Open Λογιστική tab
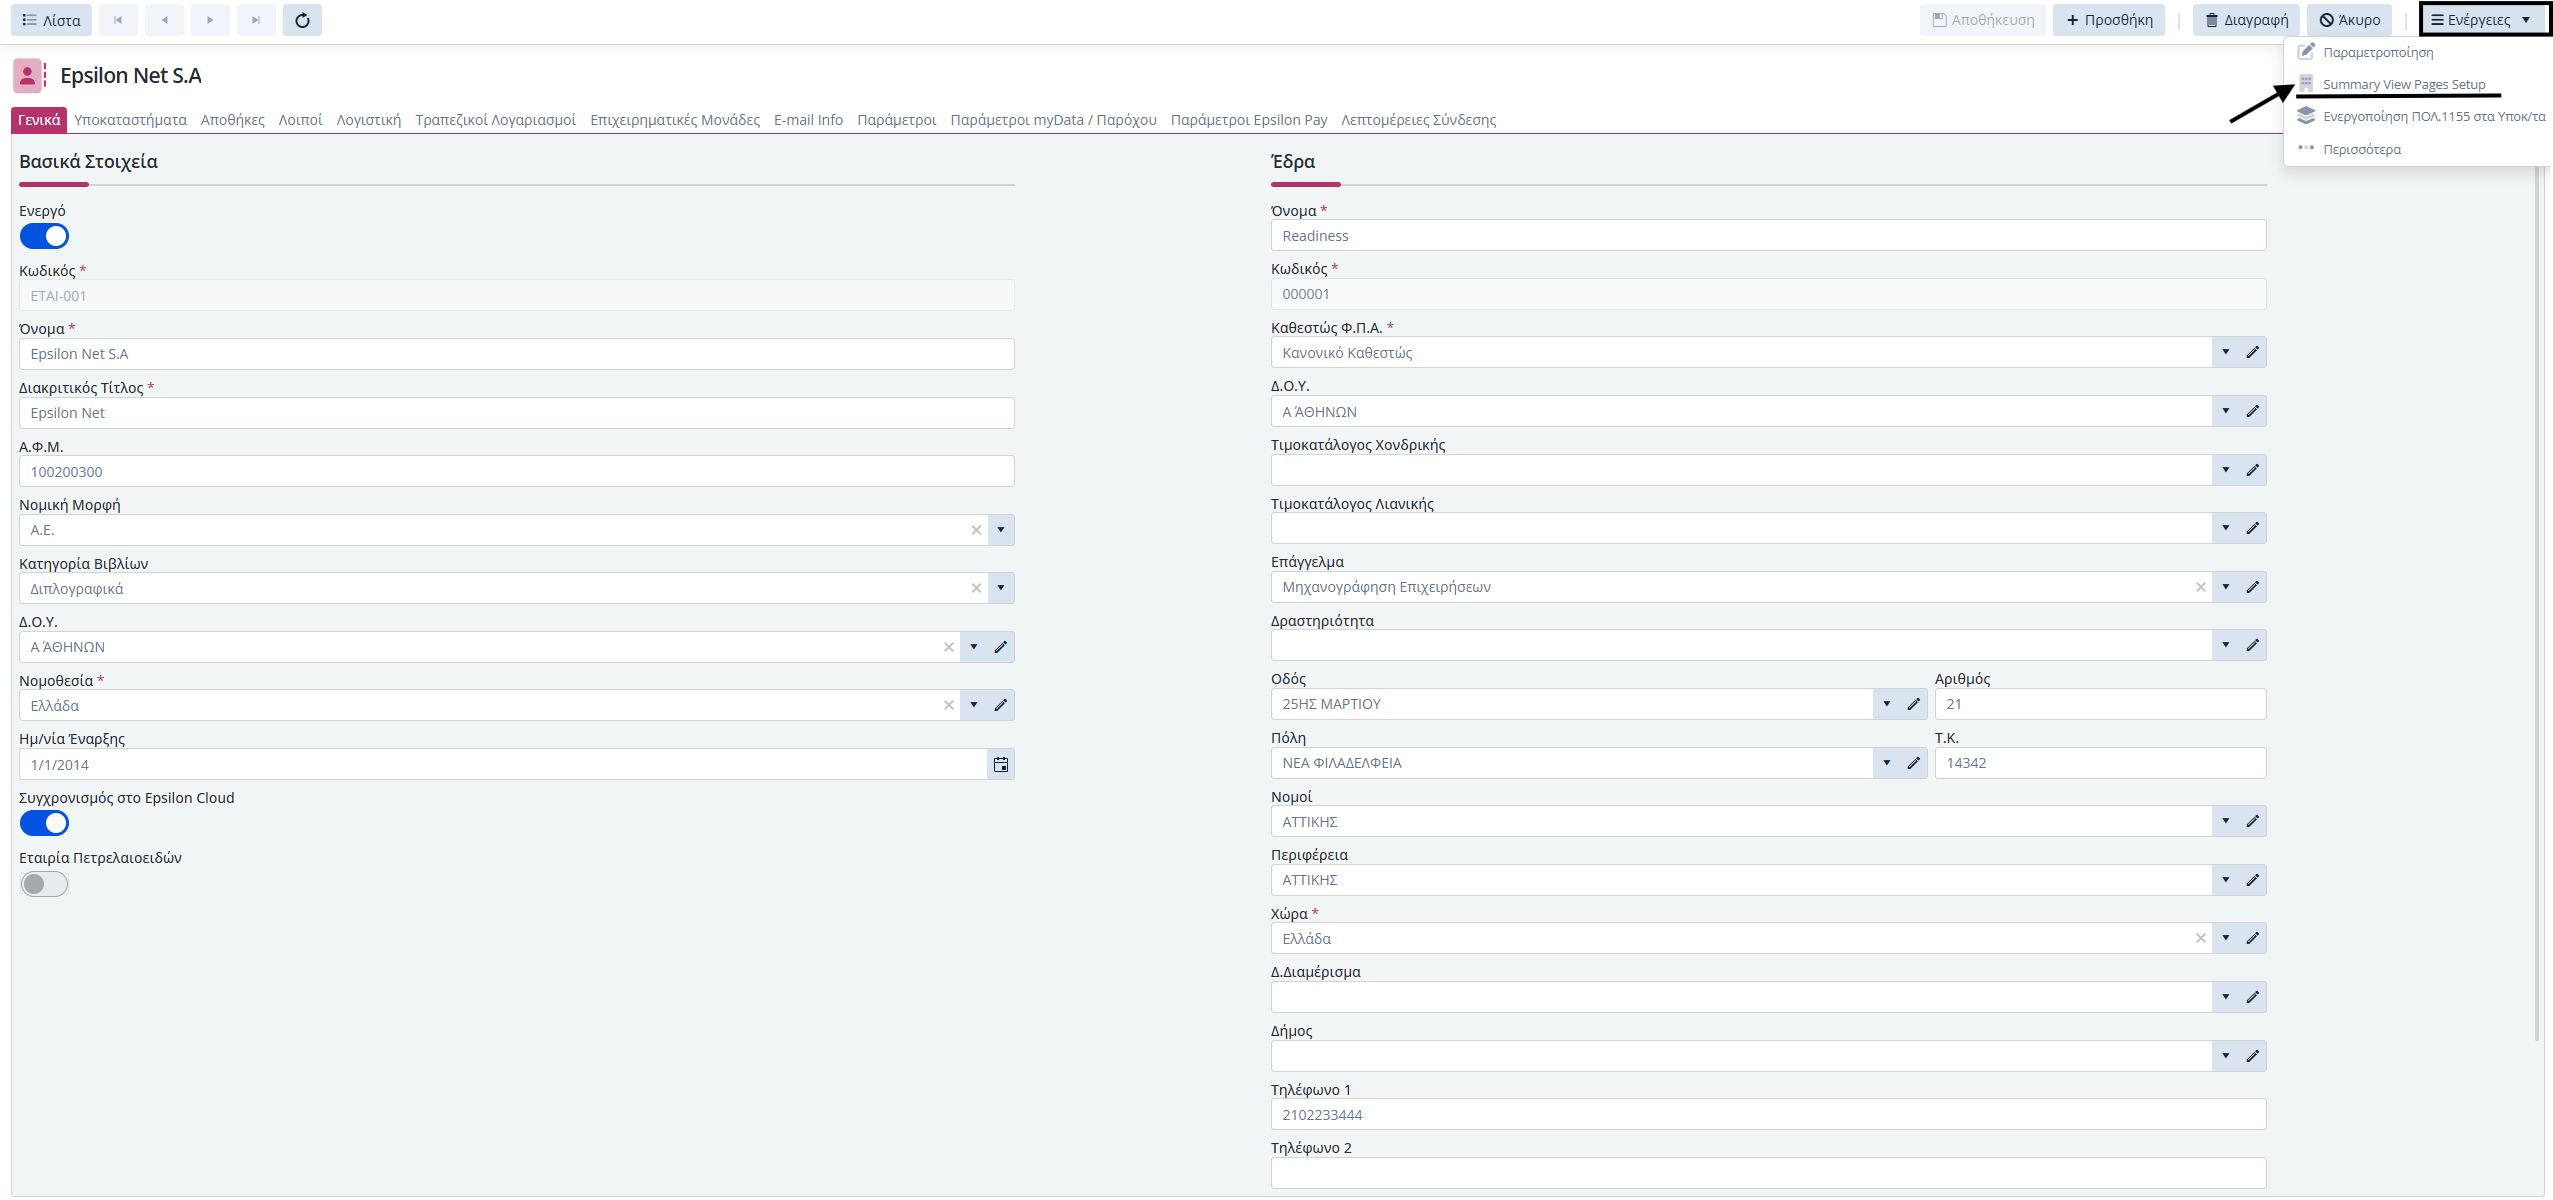Screen dimensions: 2553x1200 click(x=368, y=120)
